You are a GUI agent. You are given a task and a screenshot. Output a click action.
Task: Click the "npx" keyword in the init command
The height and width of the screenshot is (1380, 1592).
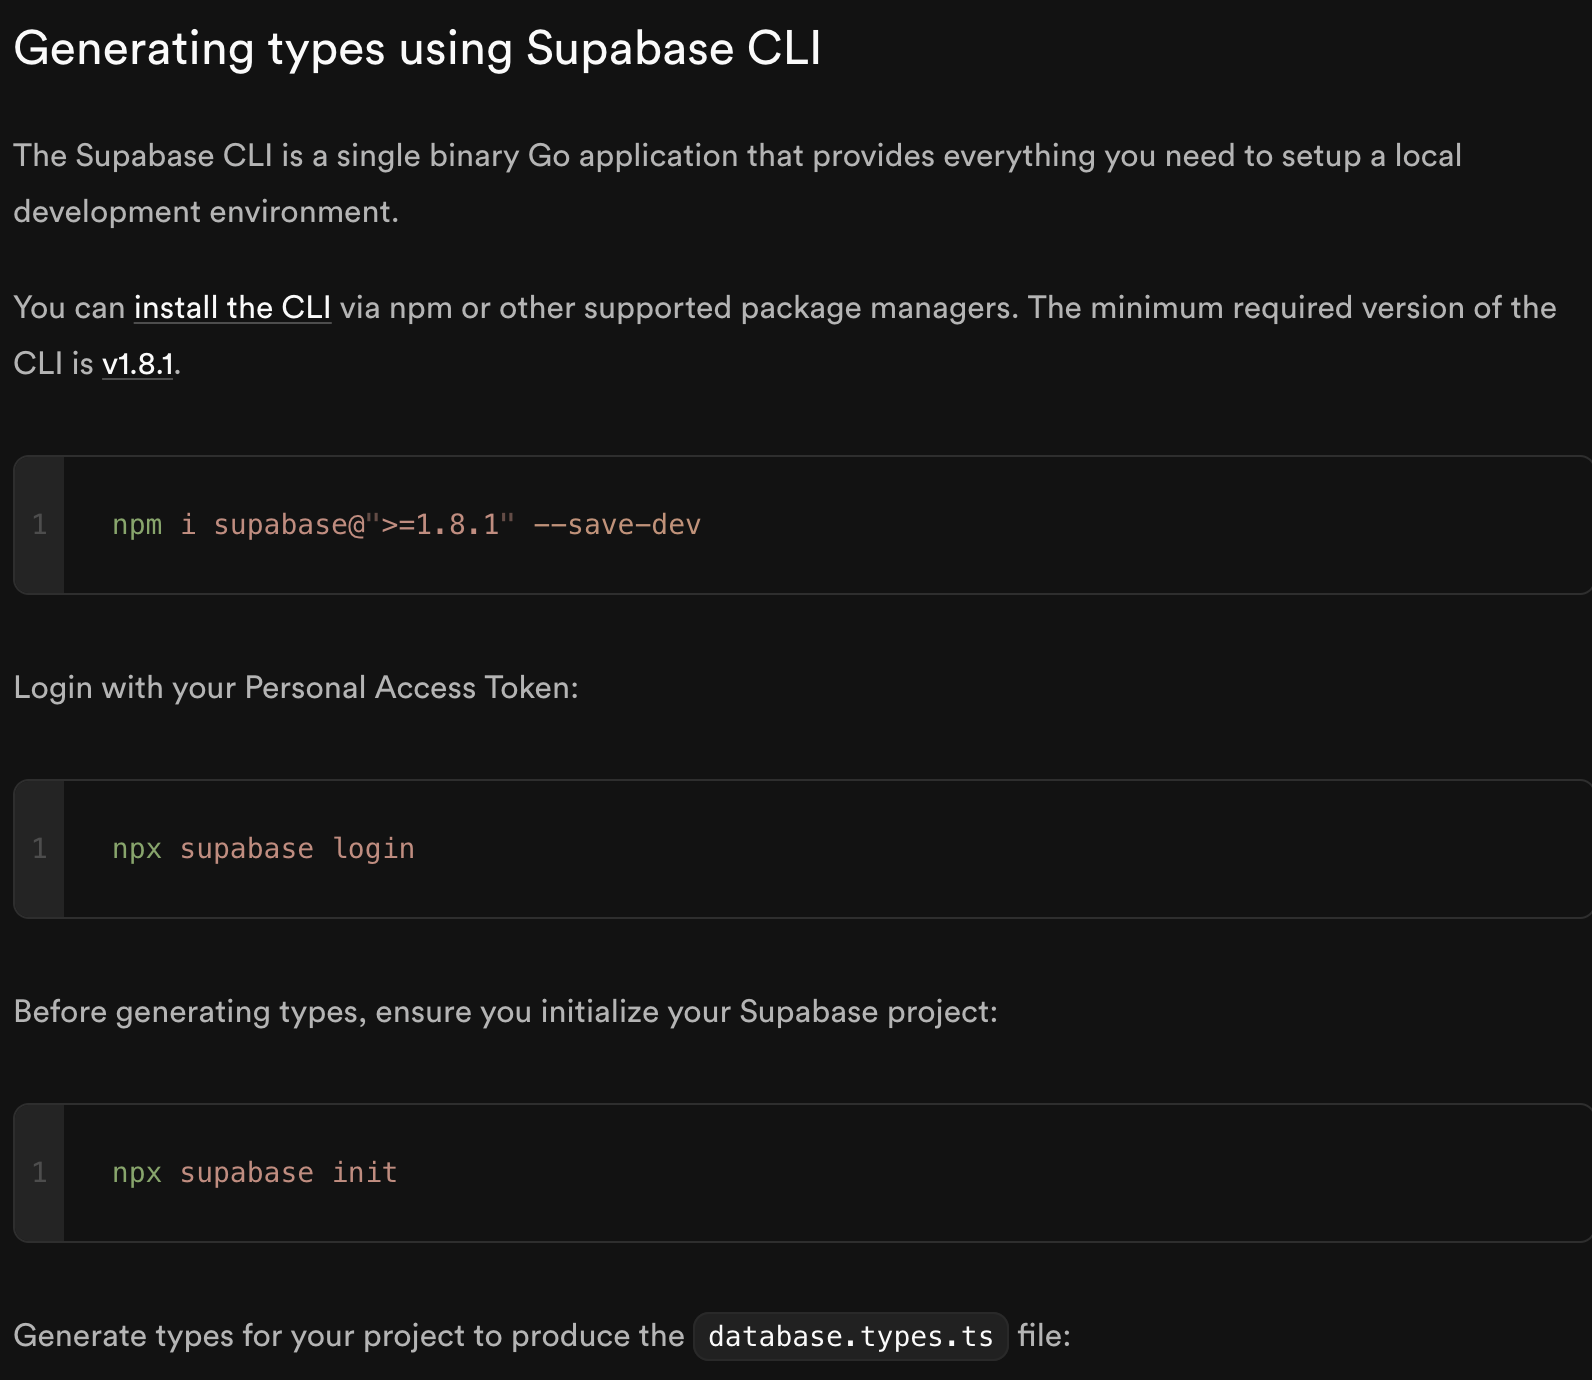coord(137,1173)
